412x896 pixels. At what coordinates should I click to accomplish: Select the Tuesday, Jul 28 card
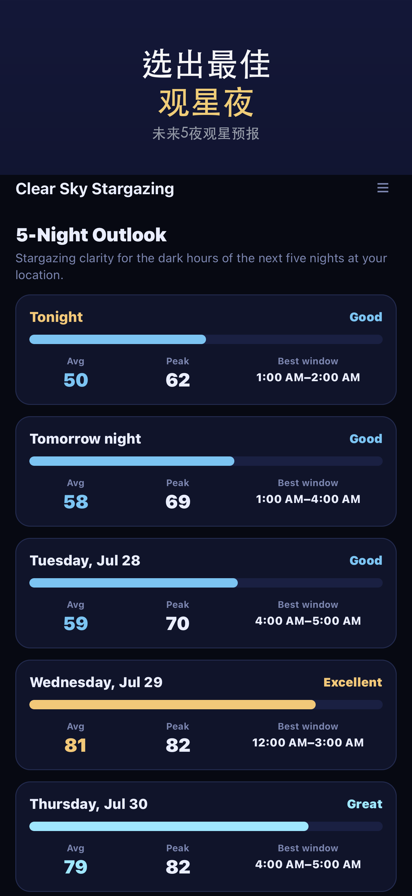pos(206,593)
